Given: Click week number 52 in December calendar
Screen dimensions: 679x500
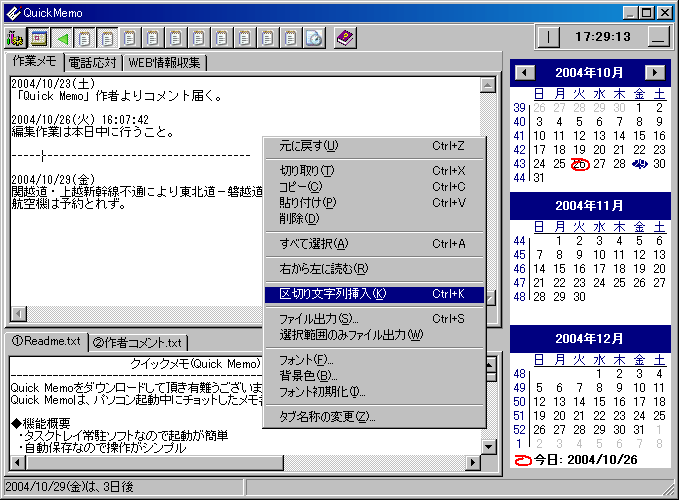Looking at the screenshot, I should point(519,429).
